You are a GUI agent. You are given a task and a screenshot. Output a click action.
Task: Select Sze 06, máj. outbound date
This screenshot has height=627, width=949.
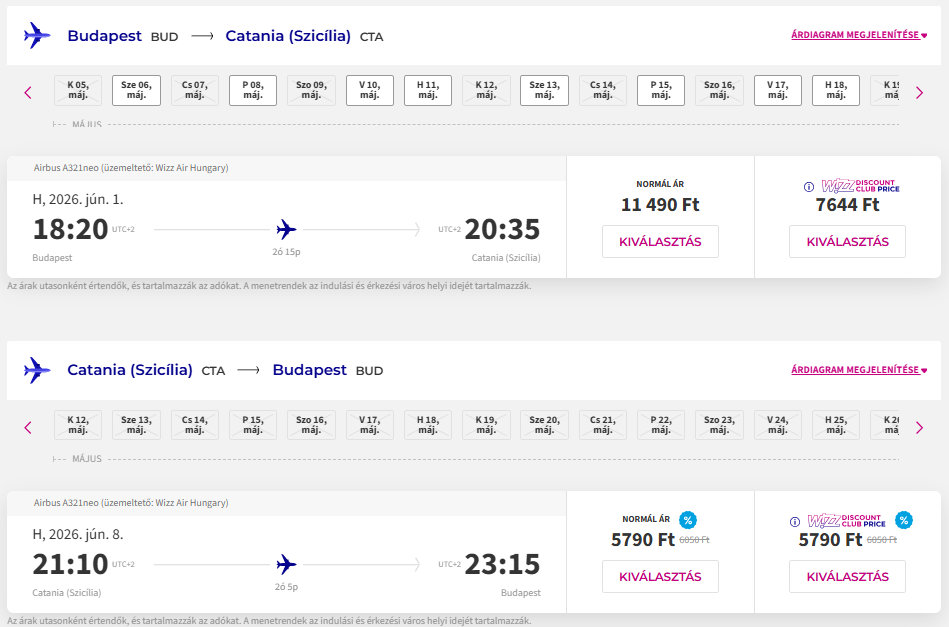[x=136, y=90]
